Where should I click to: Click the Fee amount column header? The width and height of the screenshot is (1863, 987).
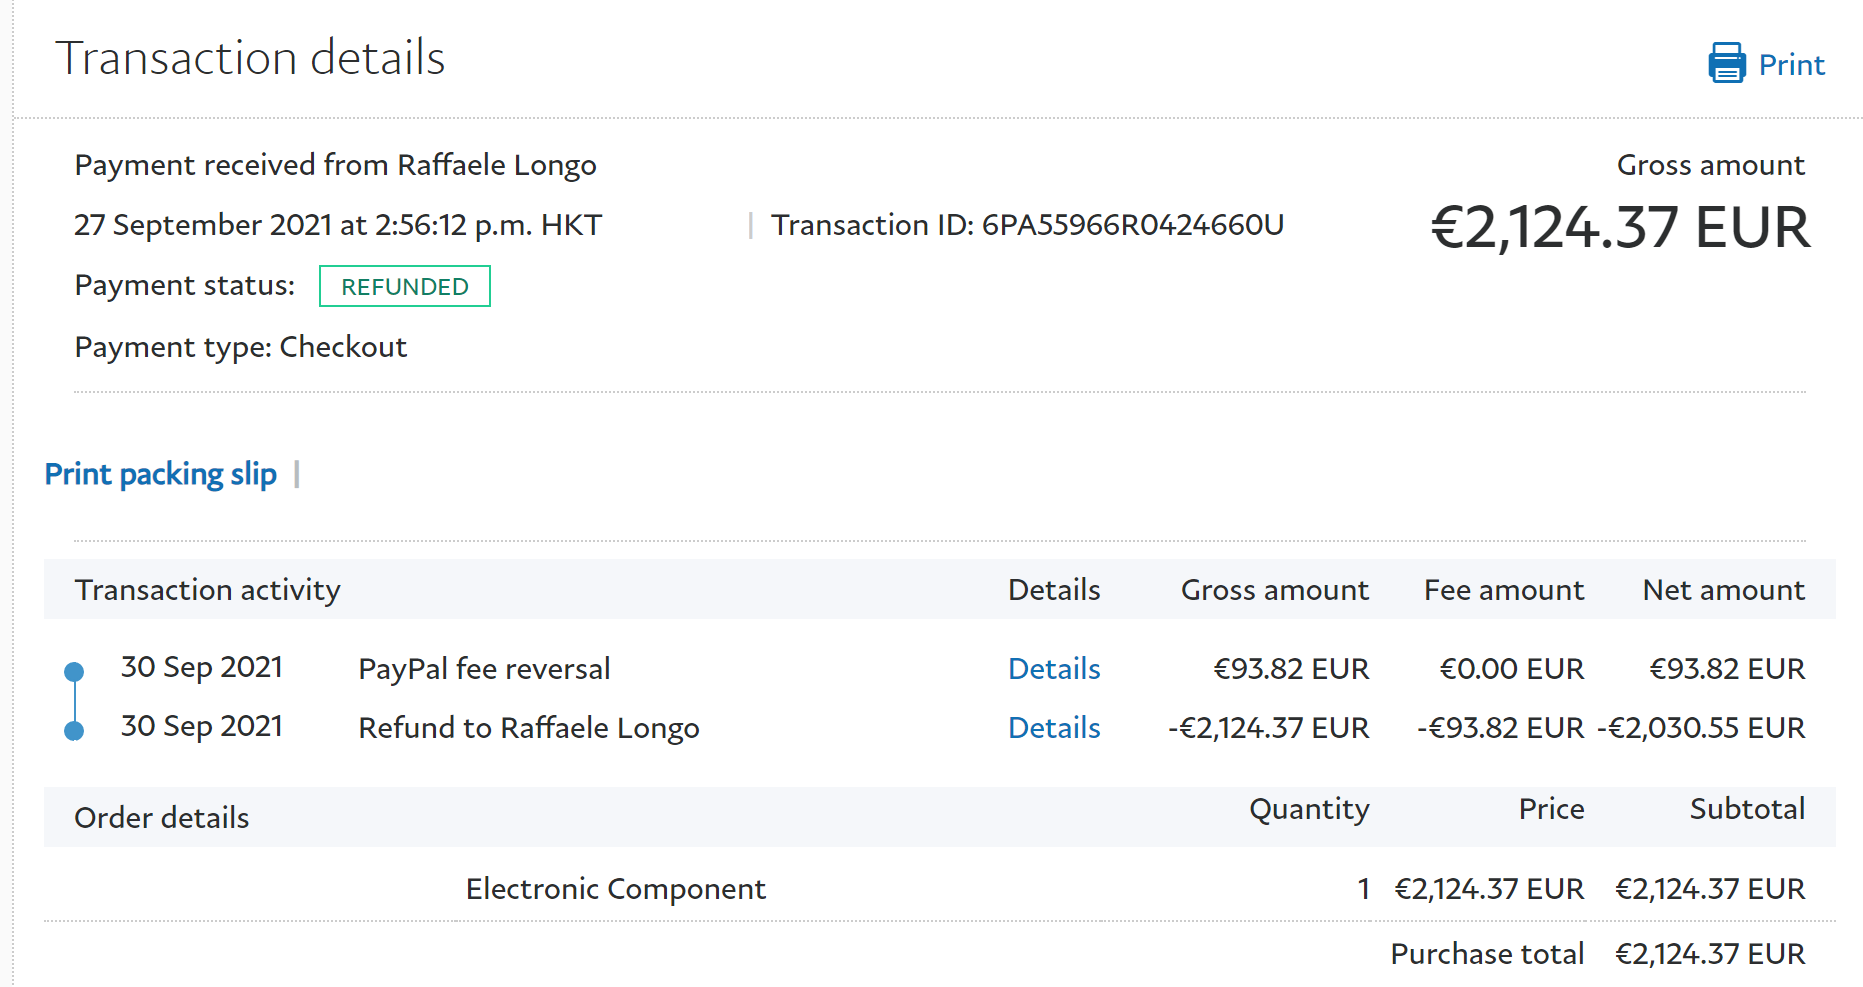[x=1503, y=590]
